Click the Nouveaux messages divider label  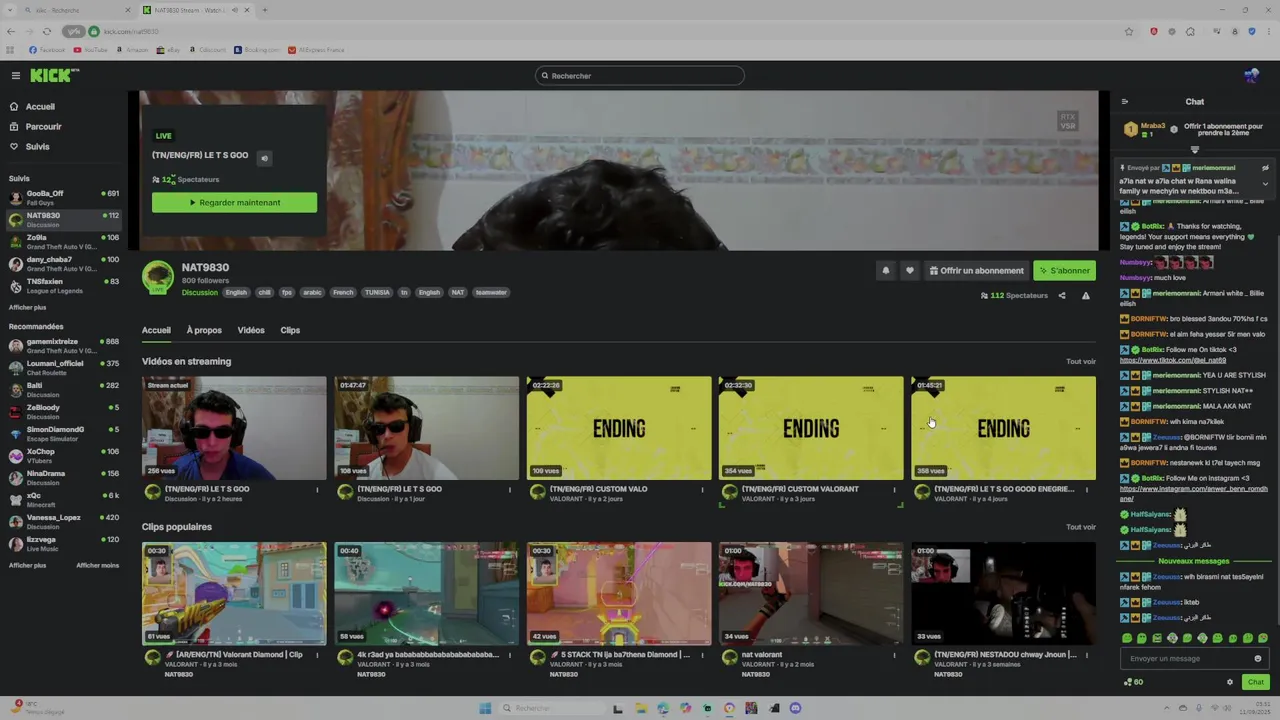point(1196,562)
